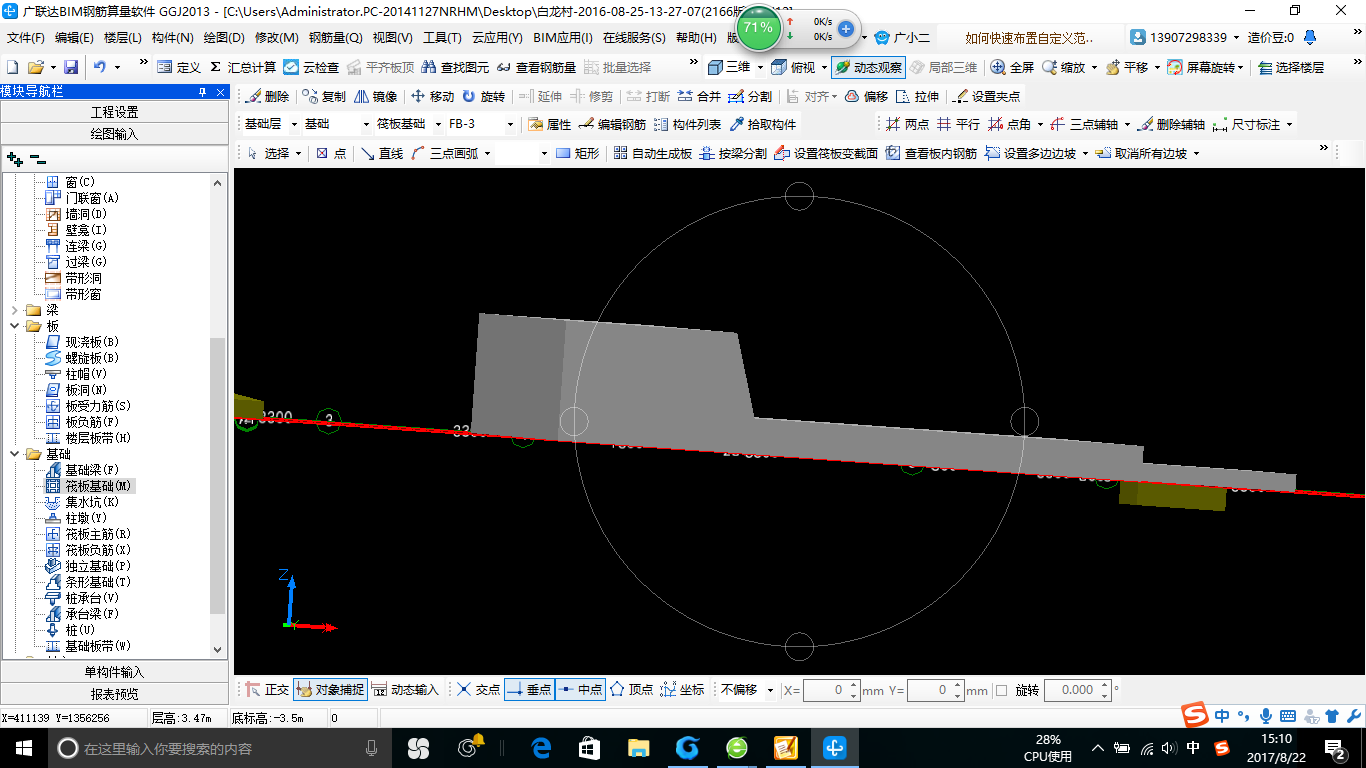Toggle 对象捕捉 object snap
The image size is (1366, 768).
pos(330,690)
